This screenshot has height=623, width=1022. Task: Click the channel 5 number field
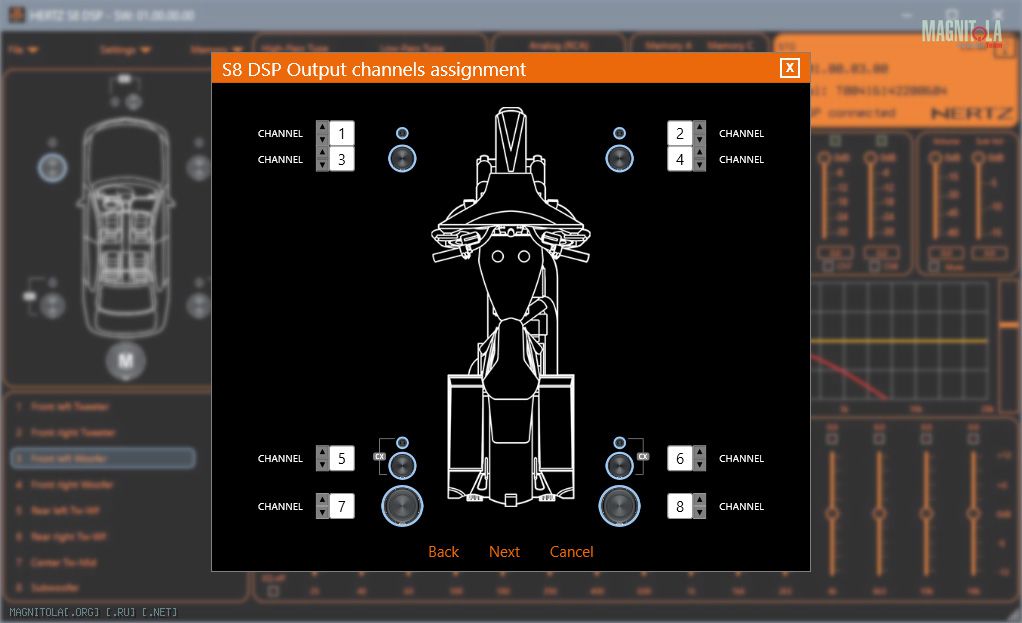[x=342, y=458]
